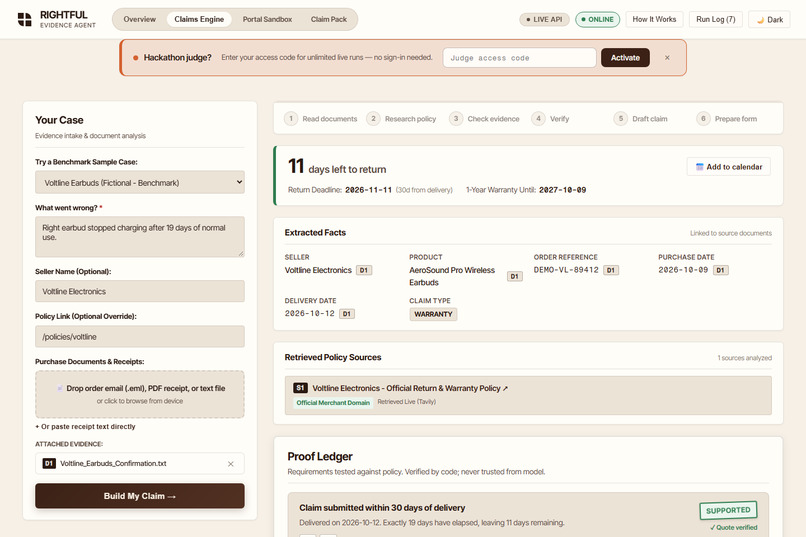Click the ONLINE status indicator

tap(597, 20)
